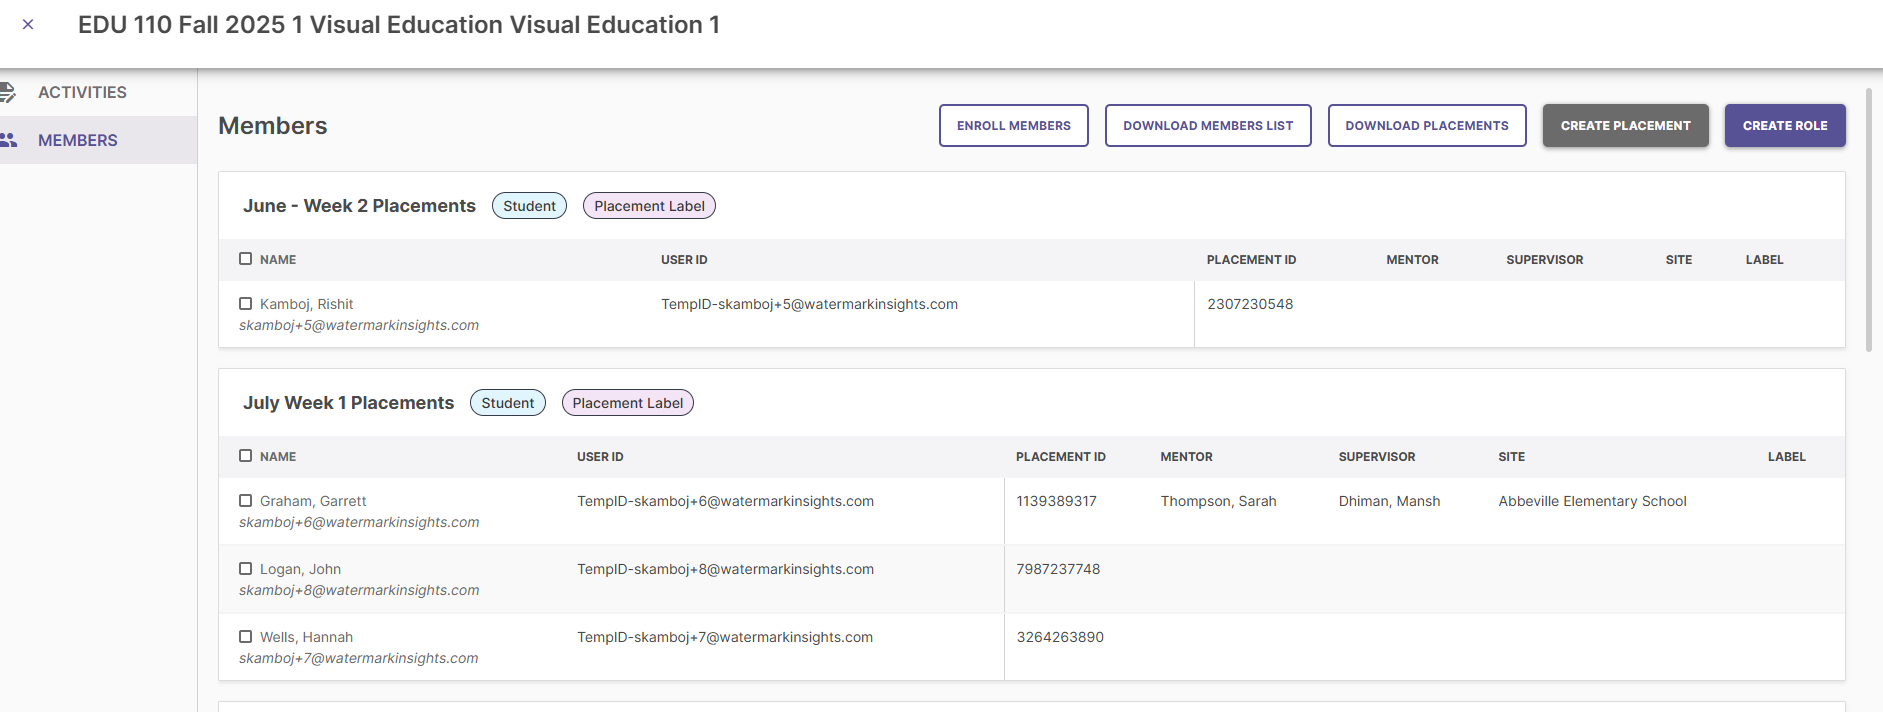Click the Activities sidebar icon

7,92
